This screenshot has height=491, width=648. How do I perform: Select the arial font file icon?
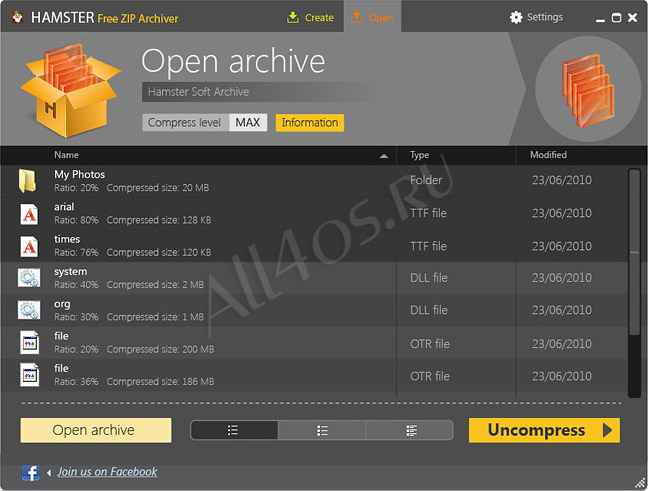(29, 214)
